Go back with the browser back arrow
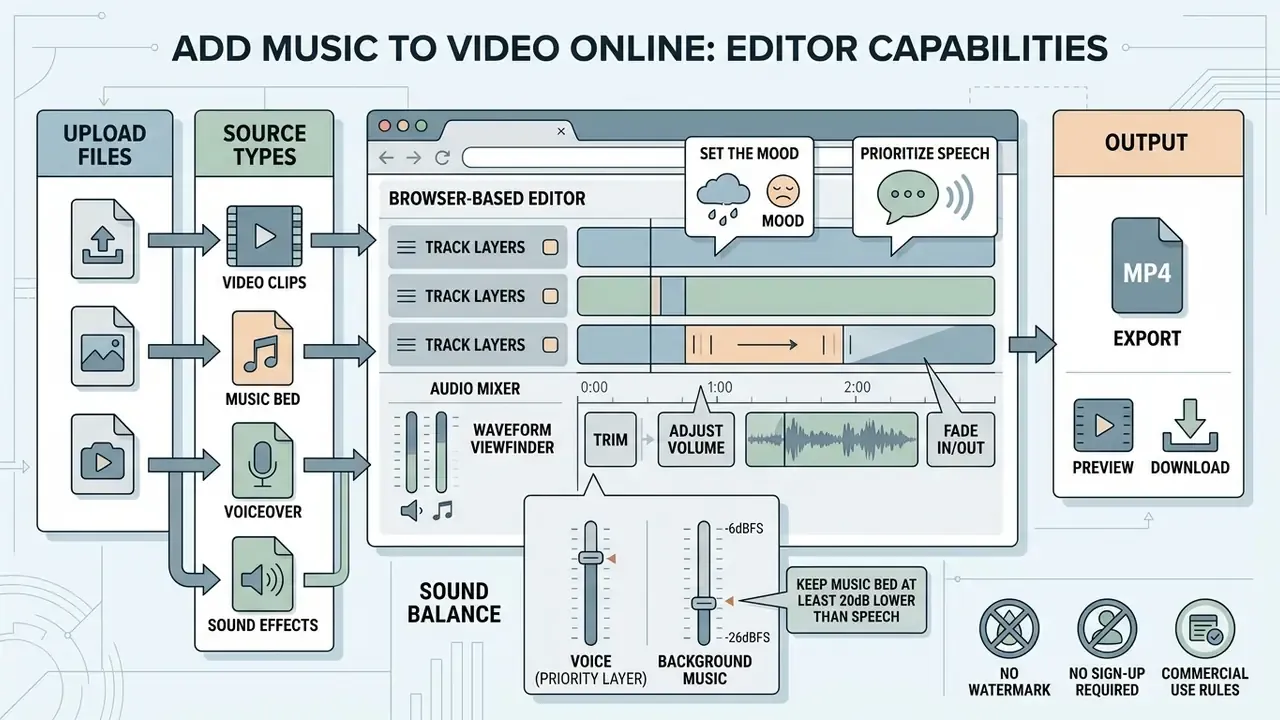This screenshot has height=720, width=1280. pyautogui.click(x=387, y=158)
